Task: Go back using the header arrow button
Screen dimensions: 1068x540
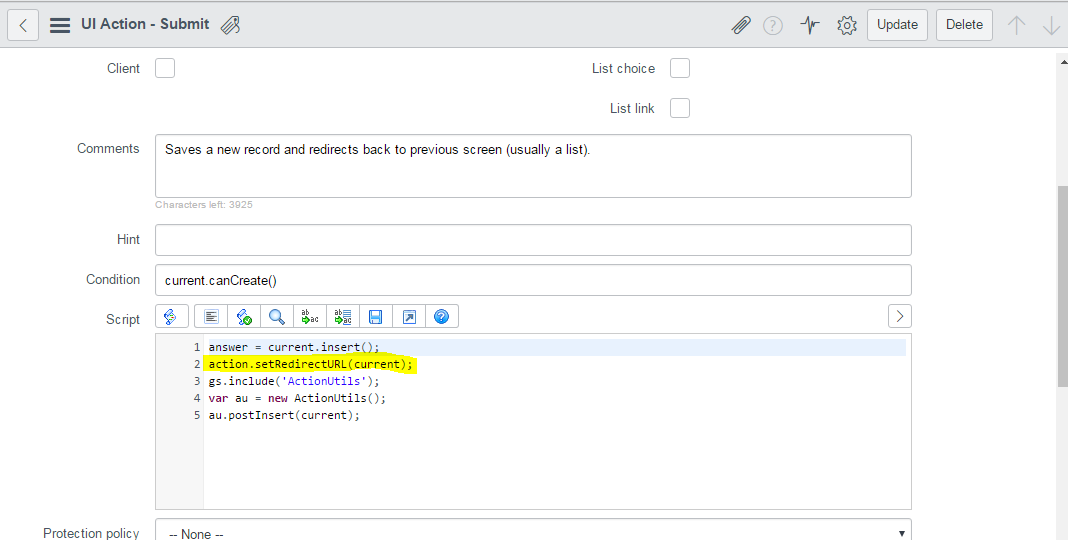Action: tap(23, 25)
